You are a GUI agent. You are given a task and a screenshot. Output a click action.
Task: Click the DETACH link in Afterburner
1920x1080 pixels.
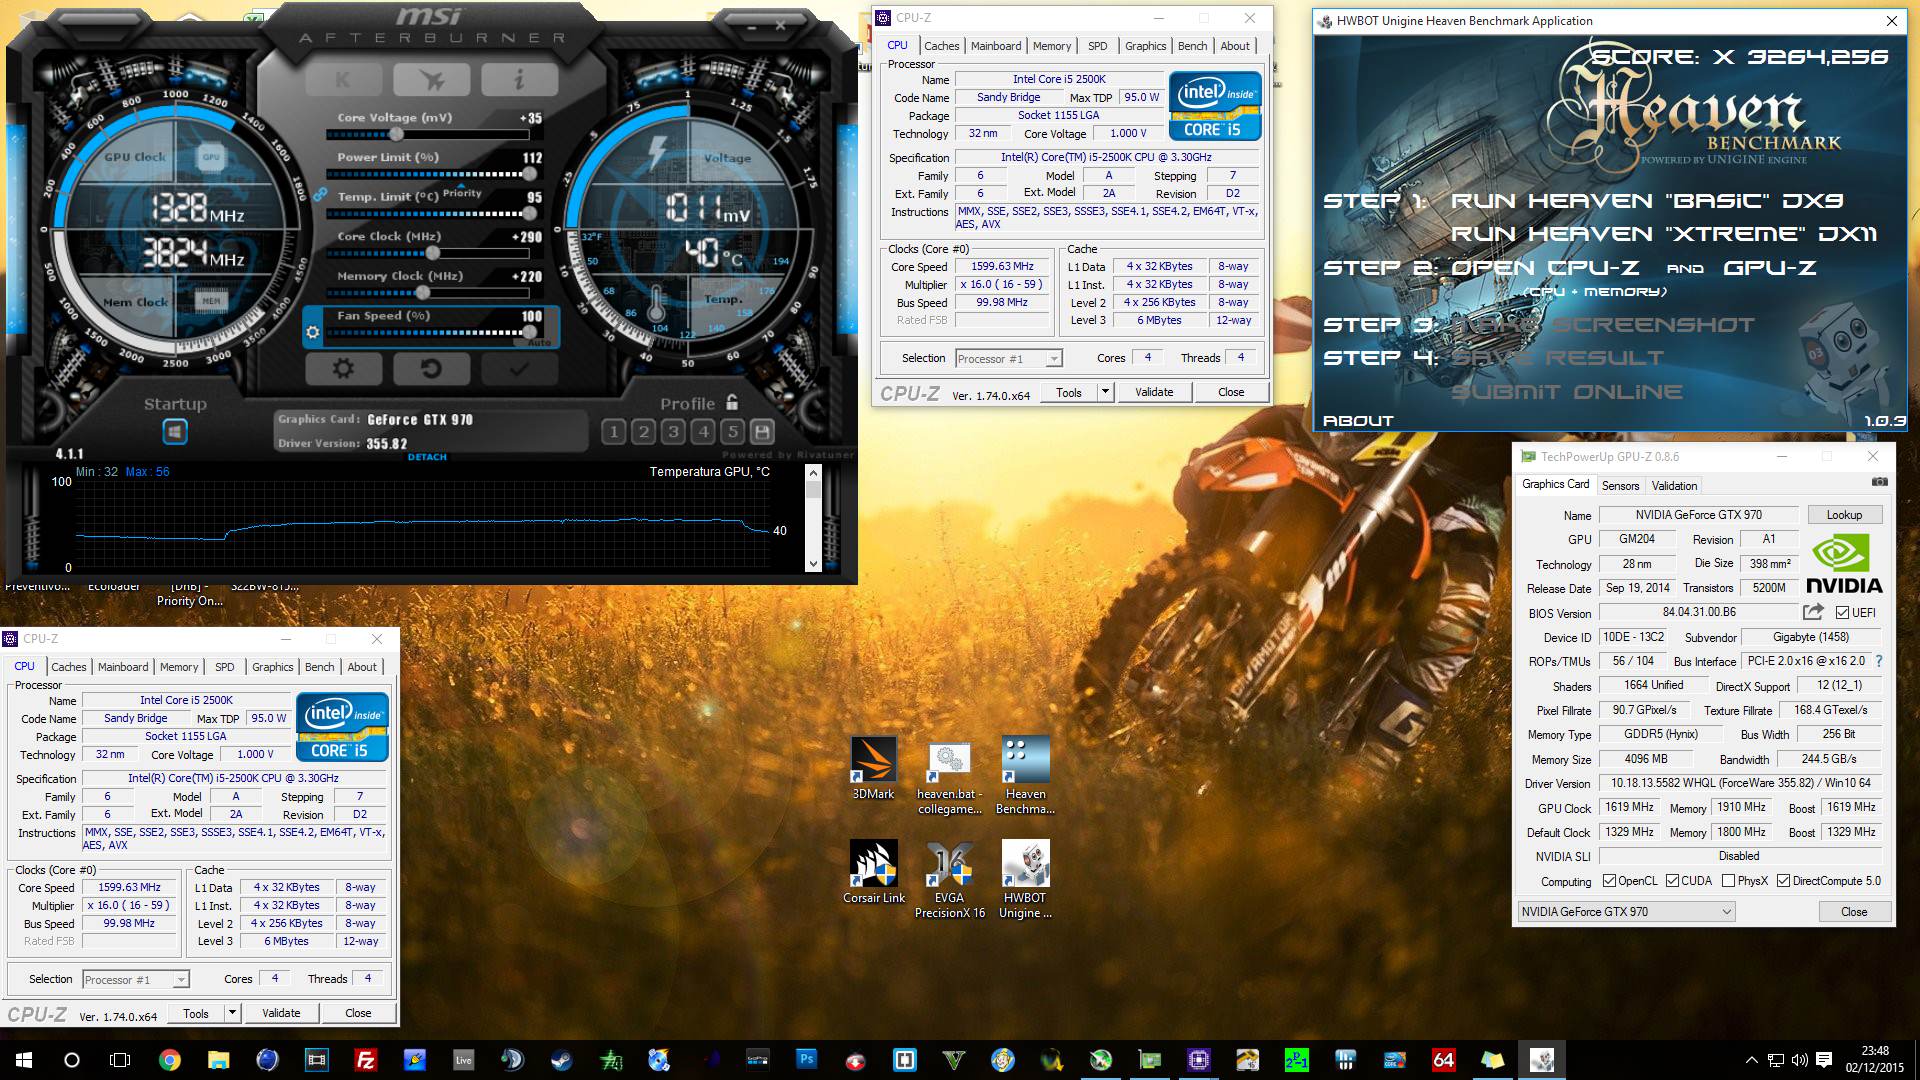(427, 457)
